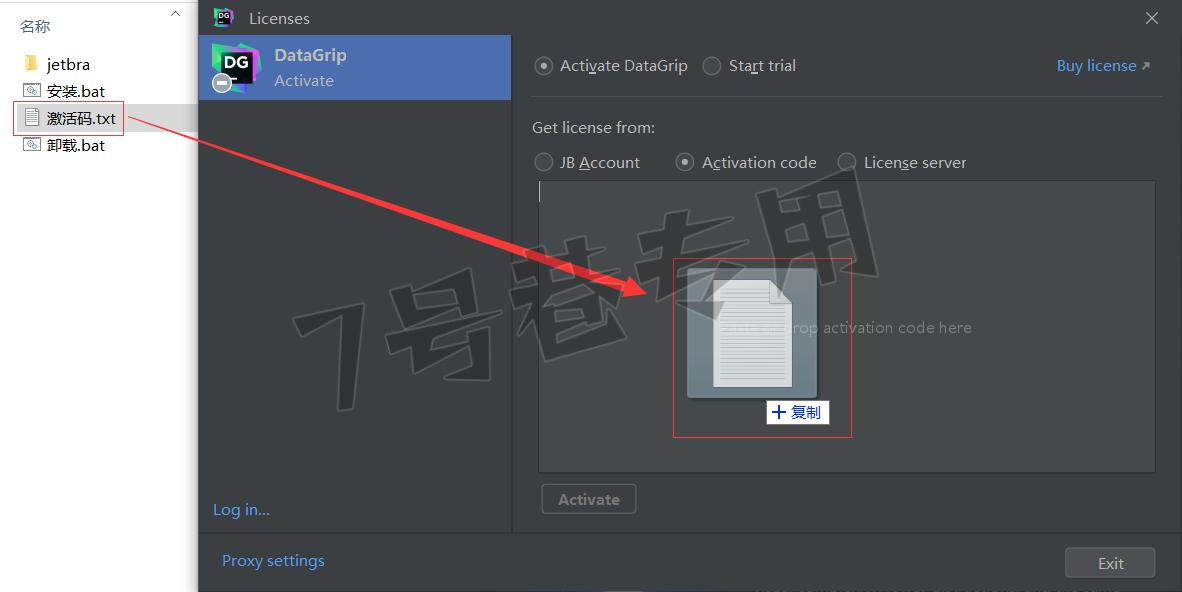Viewport: 1182px width, 592px height.
Task: Click the DataGrip icon in Licenses title bar
Action: (x=223, y=17)
